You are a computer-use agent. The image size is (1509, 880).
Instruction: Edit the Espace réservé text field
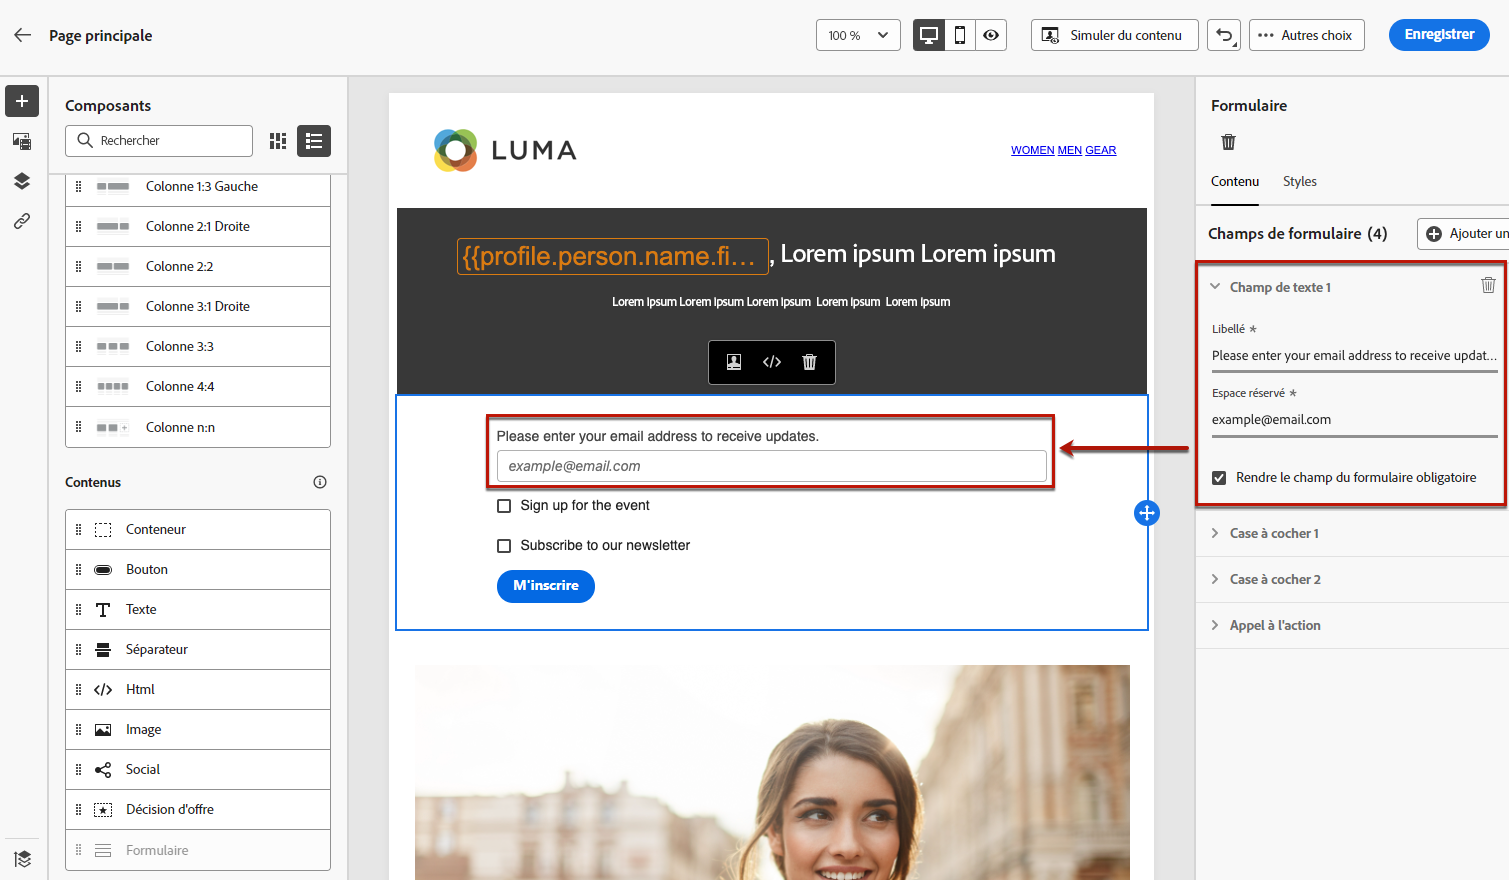pyautogui.click(x=1354, y=420)
